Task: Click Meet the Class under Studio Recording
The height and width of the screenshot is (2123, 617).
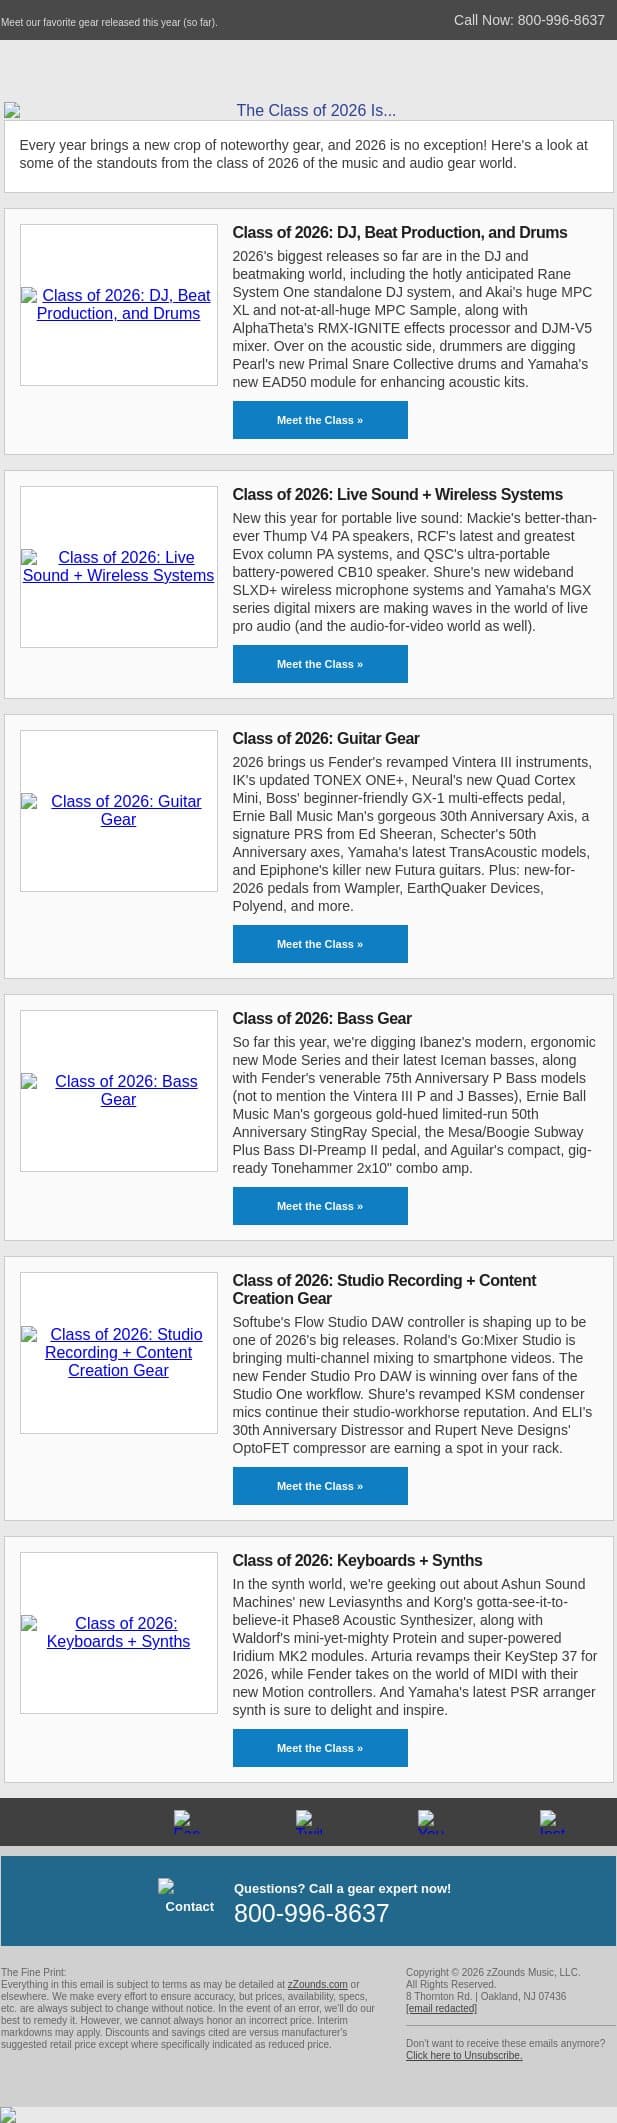Action: [x=320, y=1486]
